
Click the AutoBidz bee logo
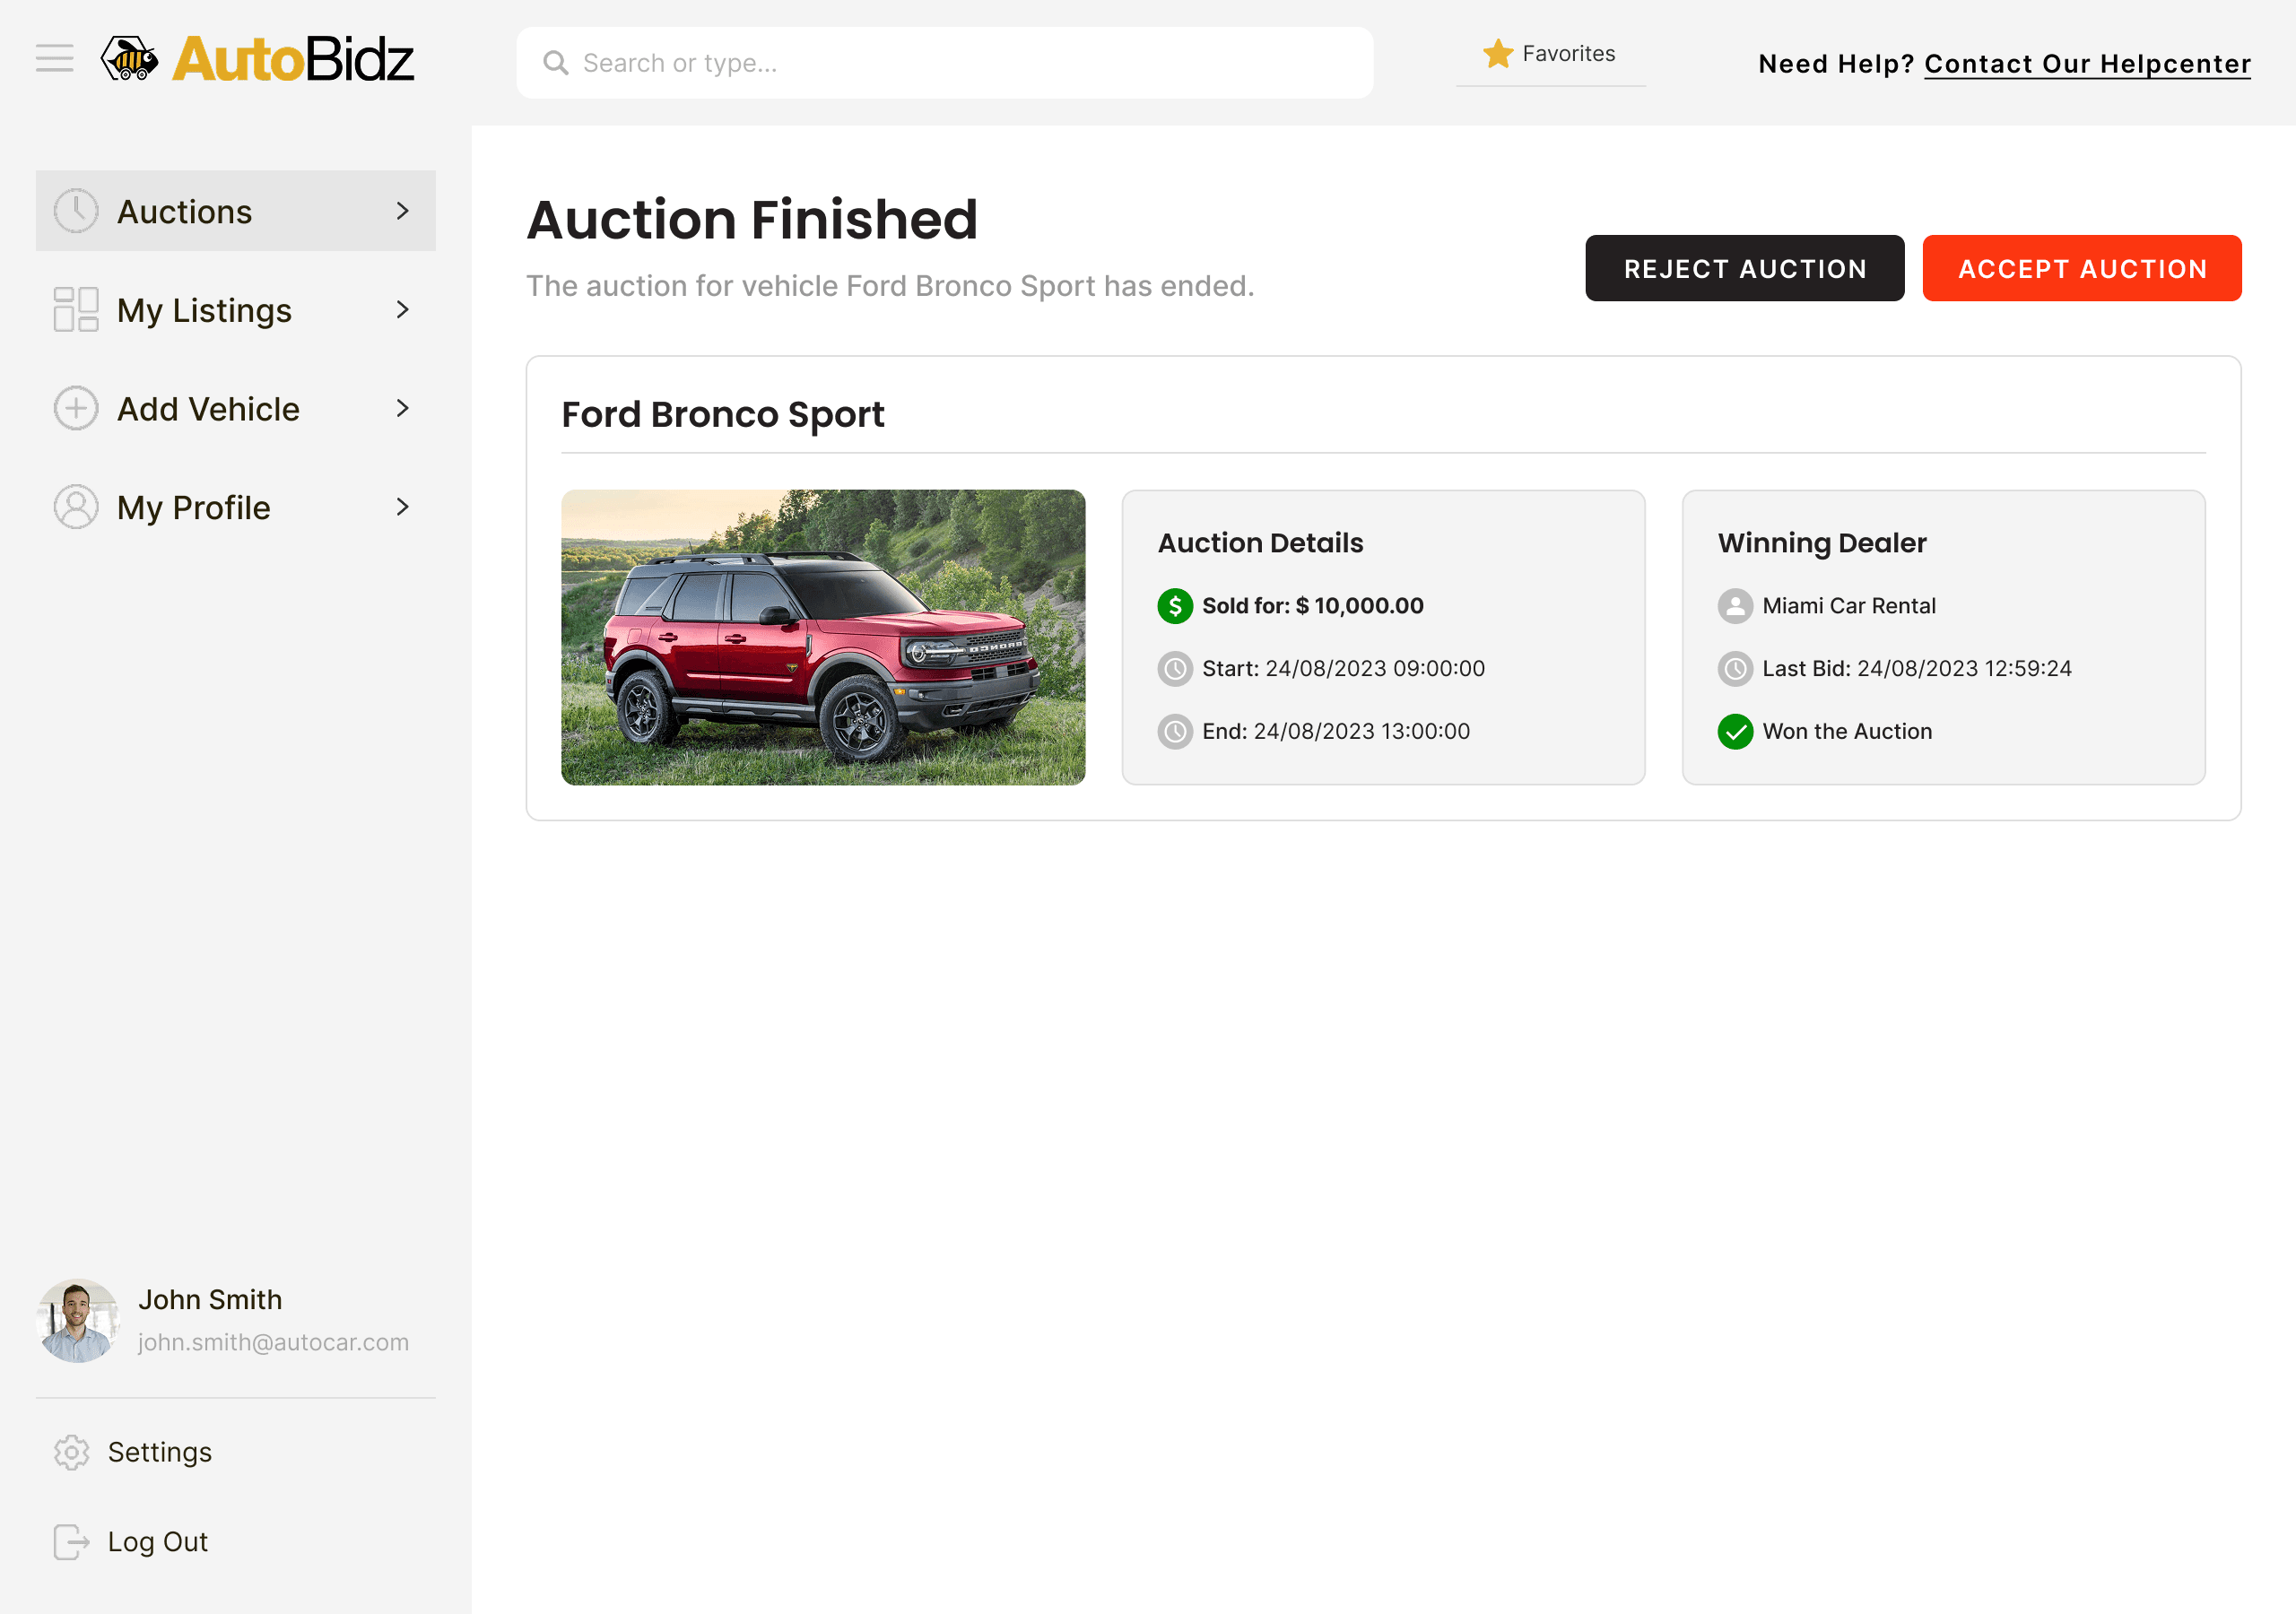click(x=130, y=59)
